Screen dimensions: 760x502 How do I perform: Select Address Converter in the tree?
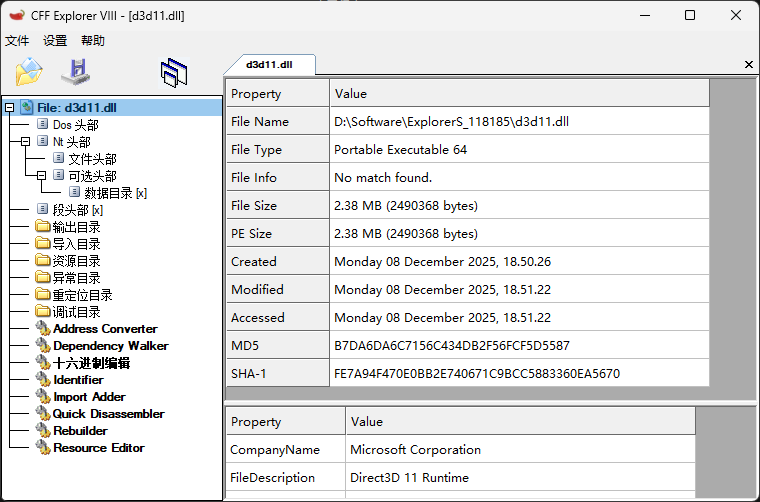[x=105, y=329]
